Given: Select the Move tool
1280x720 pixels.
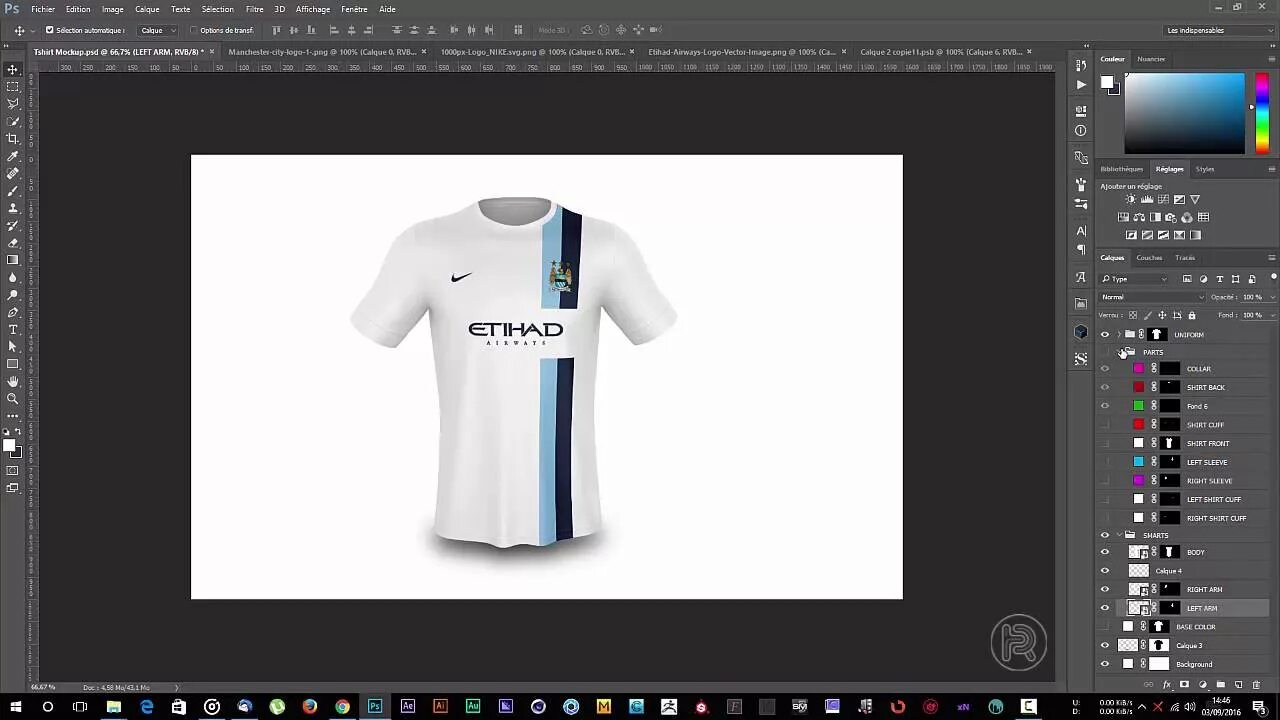Looking at the screenshot, I should coord(13,70).
